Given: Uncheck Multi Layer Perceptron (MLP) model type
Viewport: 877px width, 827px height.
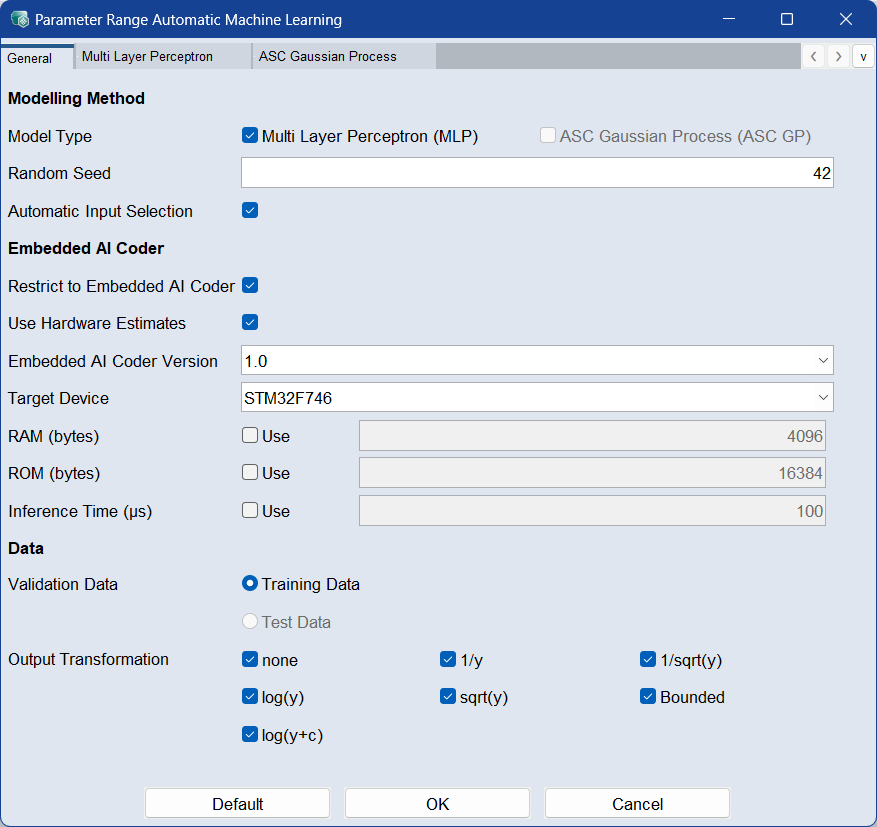Looking at the screenshot, I should click(x=250, y=136).
